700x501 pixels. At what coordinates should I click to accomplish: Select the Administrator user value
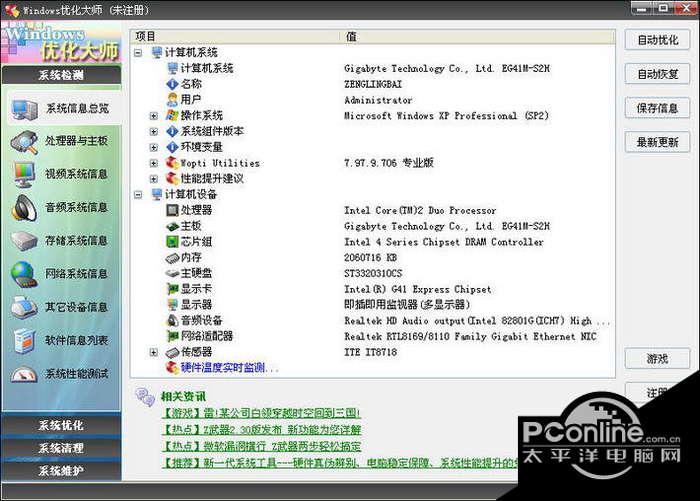(378, 100)
